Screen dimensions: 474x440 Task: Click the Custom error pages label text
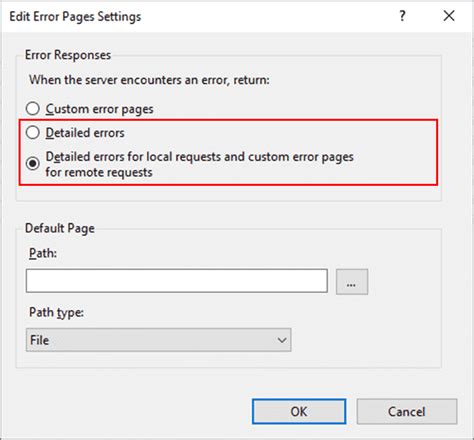(99, 109)
